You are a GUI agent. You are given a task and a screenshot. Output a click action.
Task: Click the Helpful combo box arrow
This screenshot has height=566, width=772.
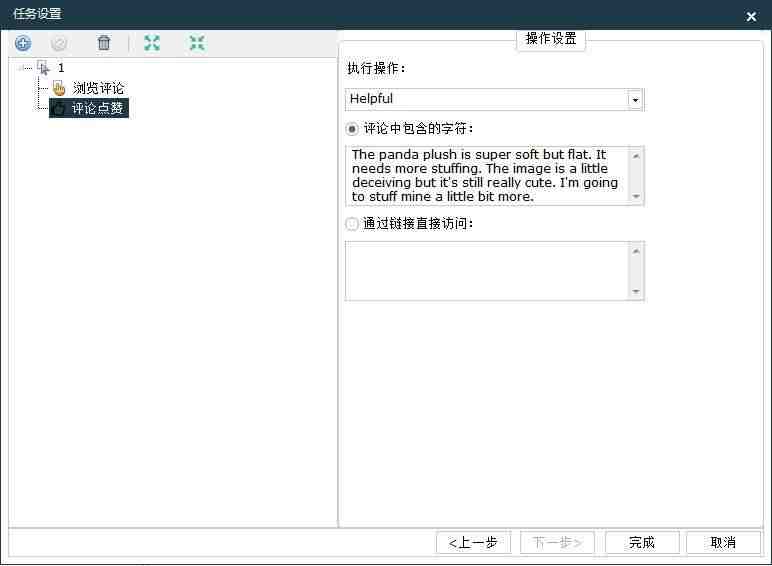click(x=635, y=100)
